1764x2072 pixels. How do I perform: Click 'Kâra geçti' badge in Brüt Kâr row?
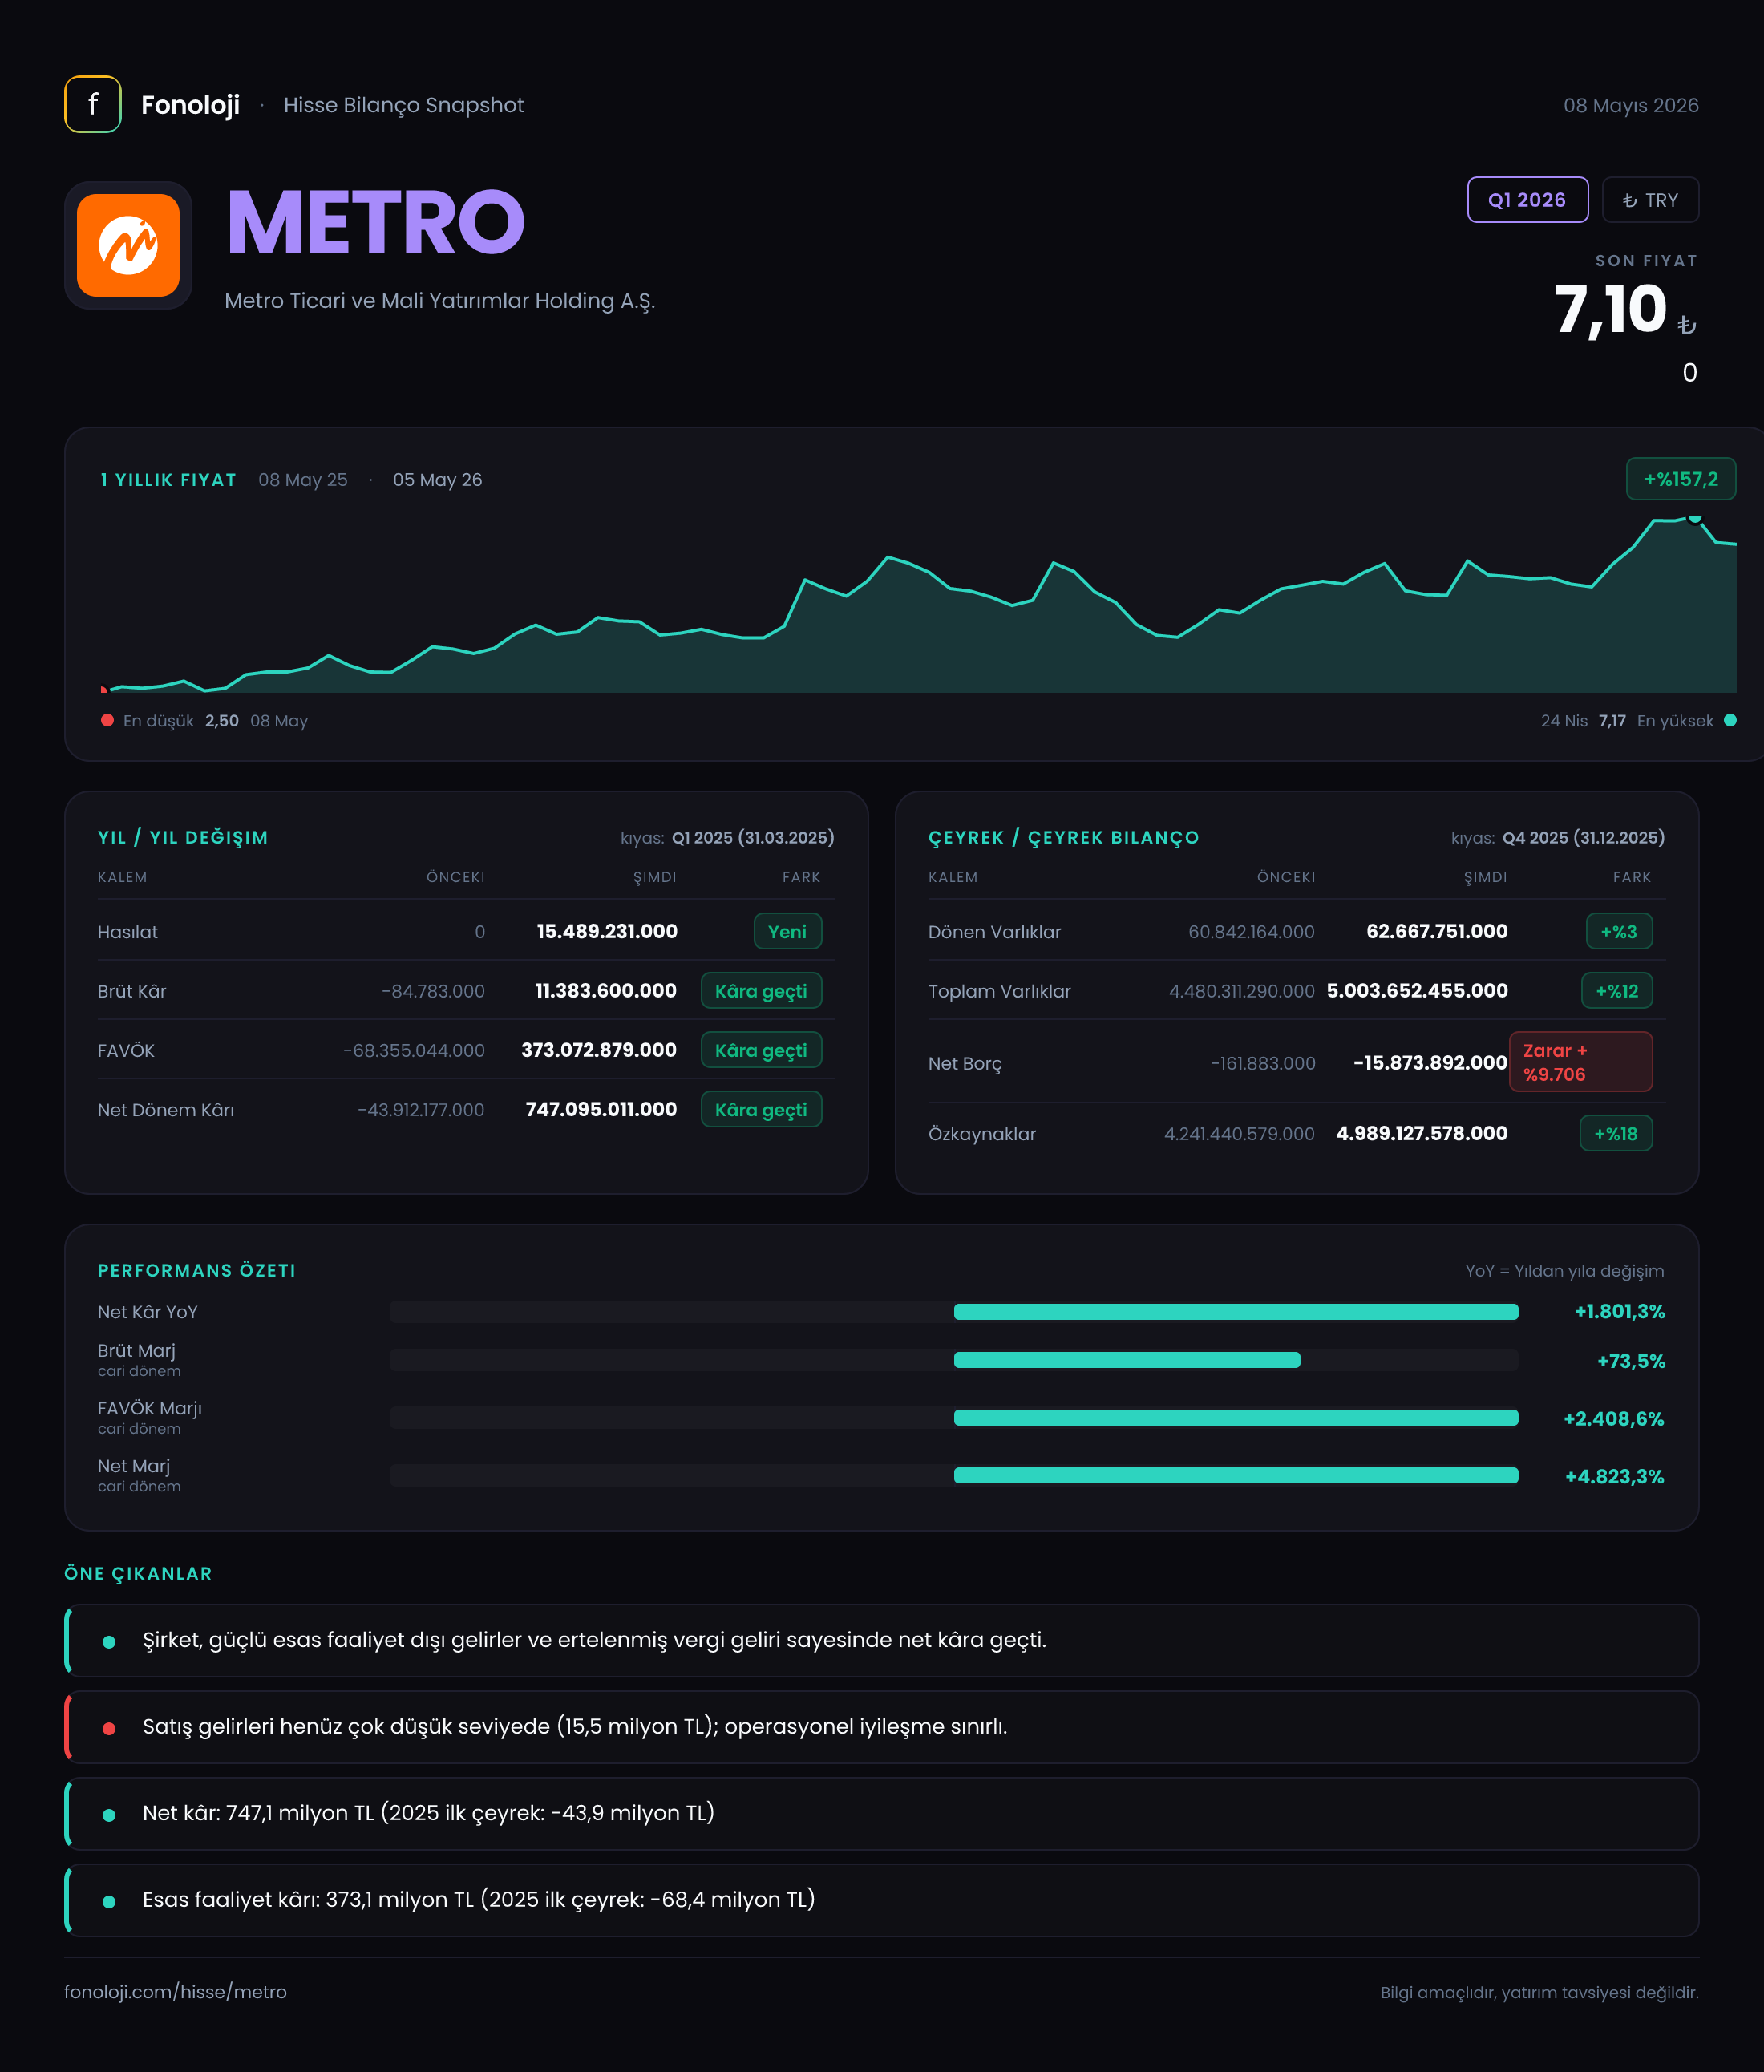pos(761,991)
